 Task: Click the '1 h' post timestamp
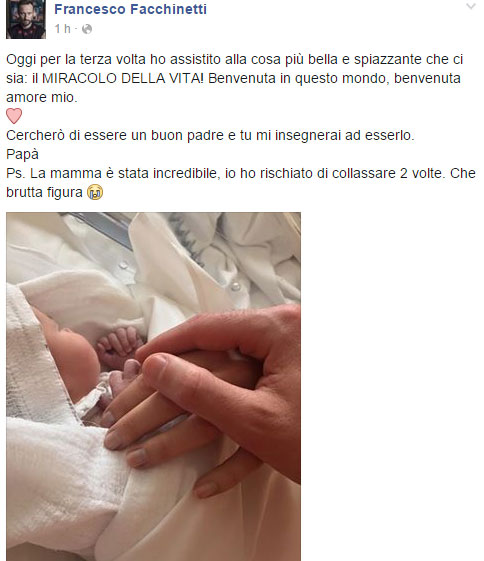[x=62, y=29]
